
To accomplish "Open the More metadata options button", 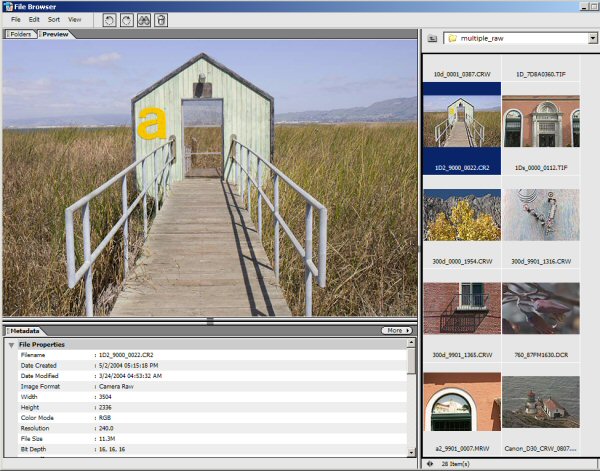I will (x=397, y=330).
